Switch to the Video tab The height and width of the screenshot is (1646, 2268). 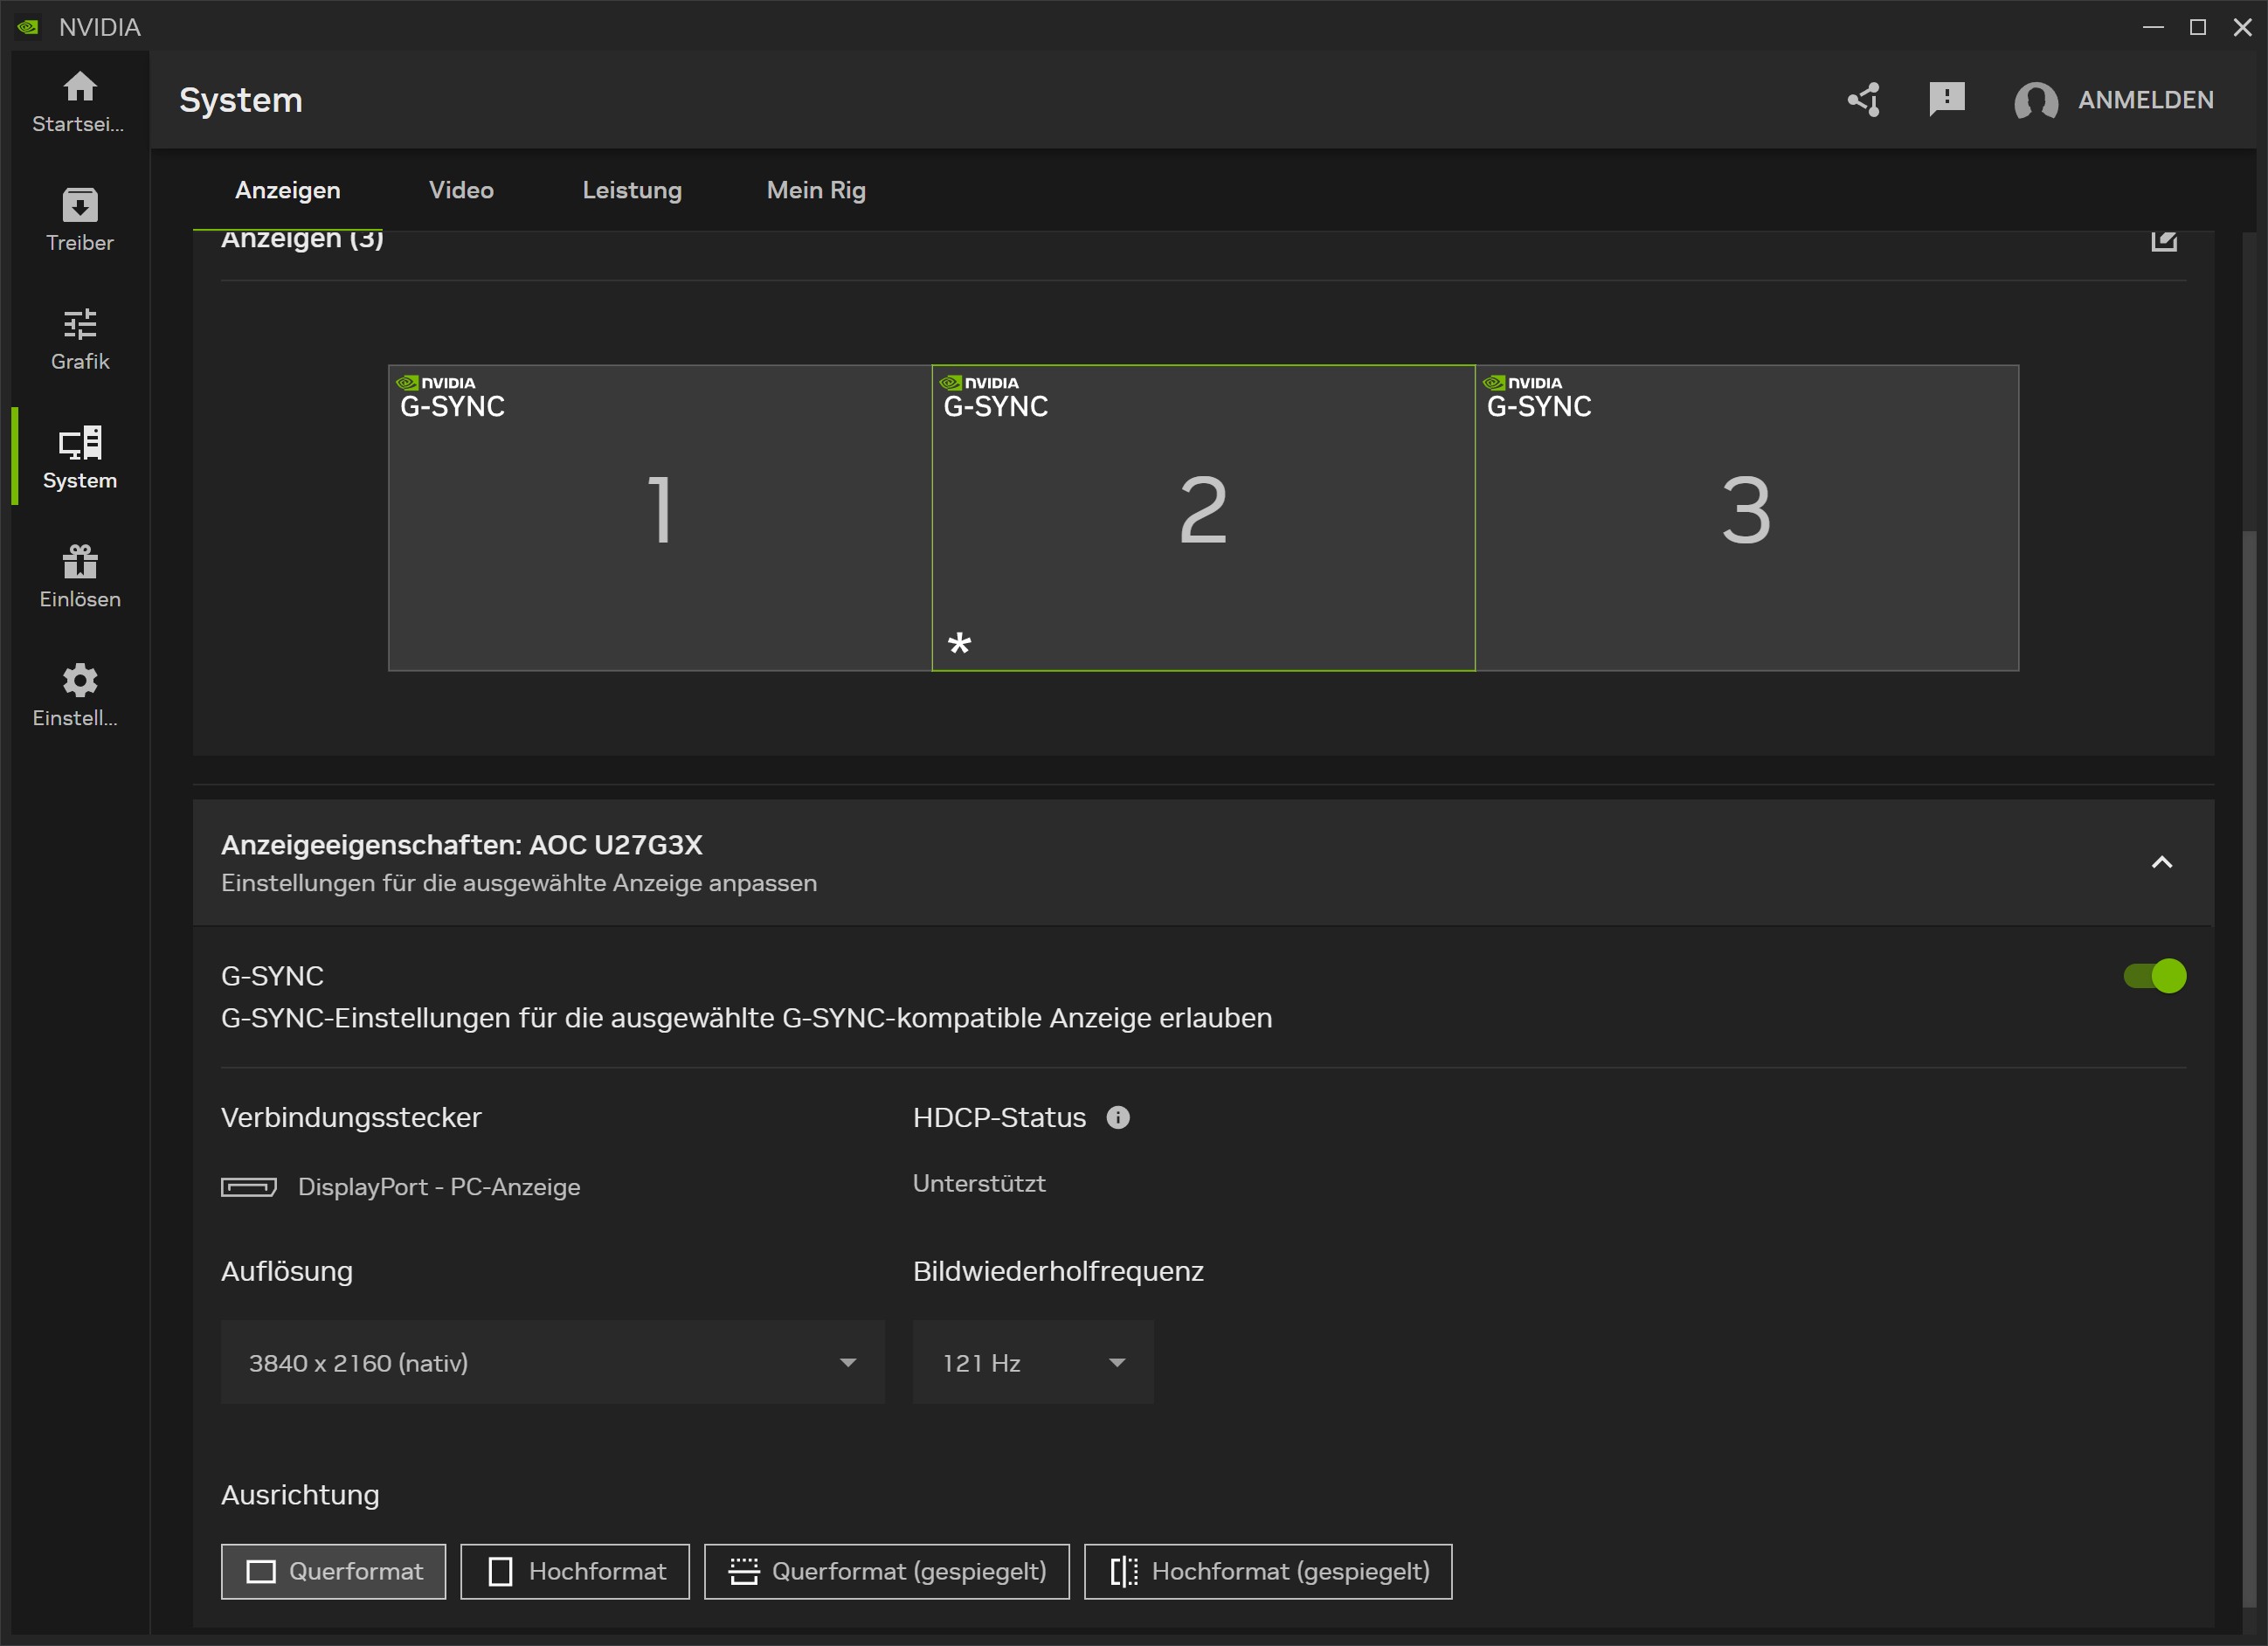(461, 190)
